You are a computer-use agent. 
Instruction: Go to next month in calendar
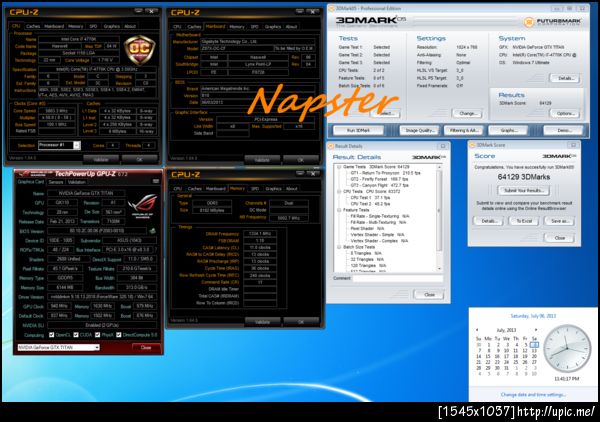coord(536,329)
